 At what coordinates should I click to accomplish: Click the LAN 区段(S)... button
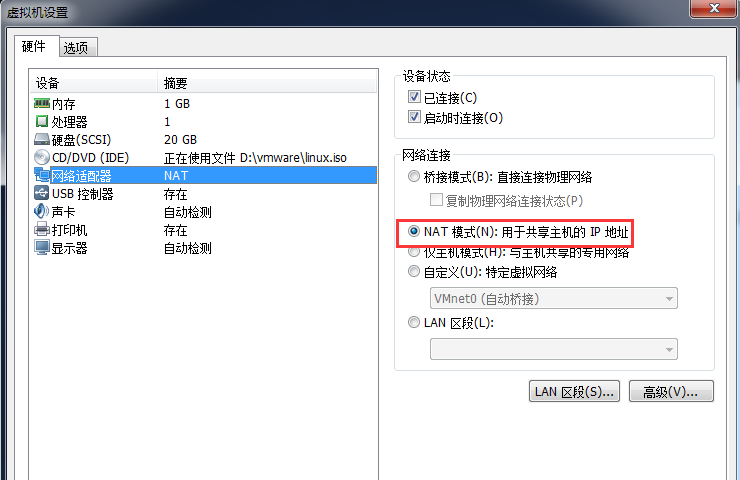pyautogui.click(x=574, y=391)
